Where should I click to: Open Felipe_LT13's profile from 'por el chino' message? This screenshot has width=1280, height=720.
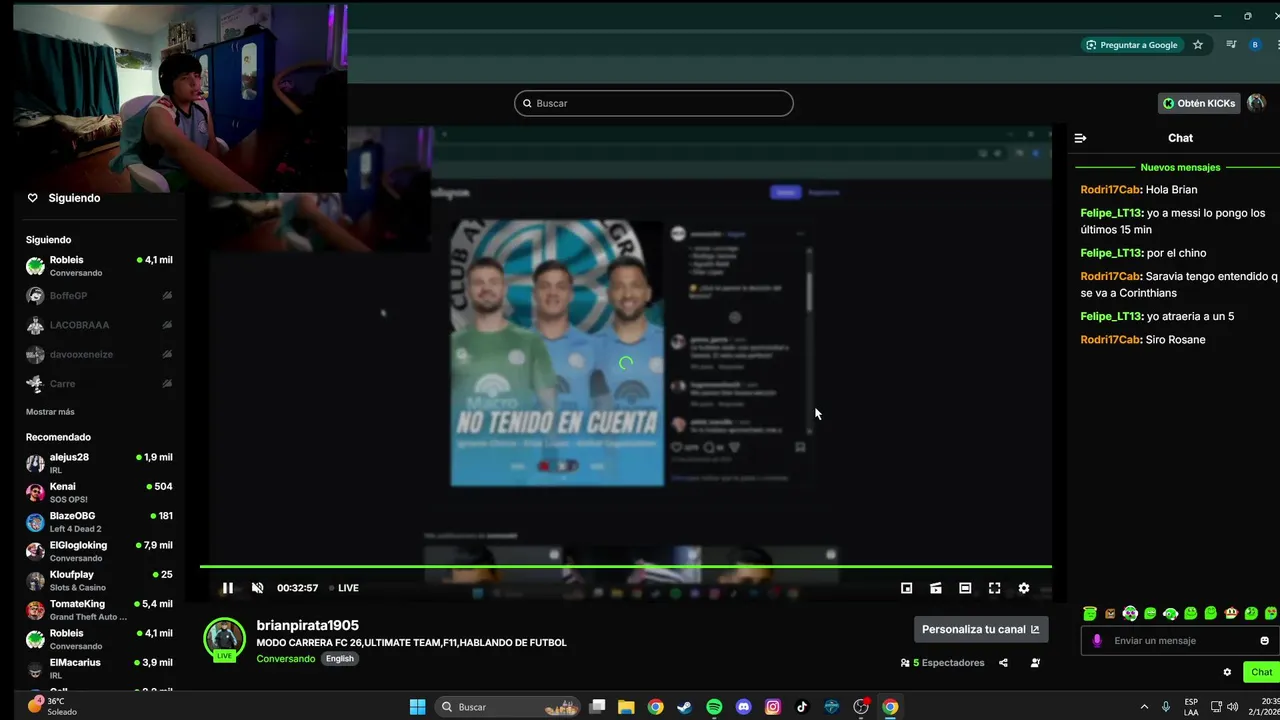[1111, 253]
